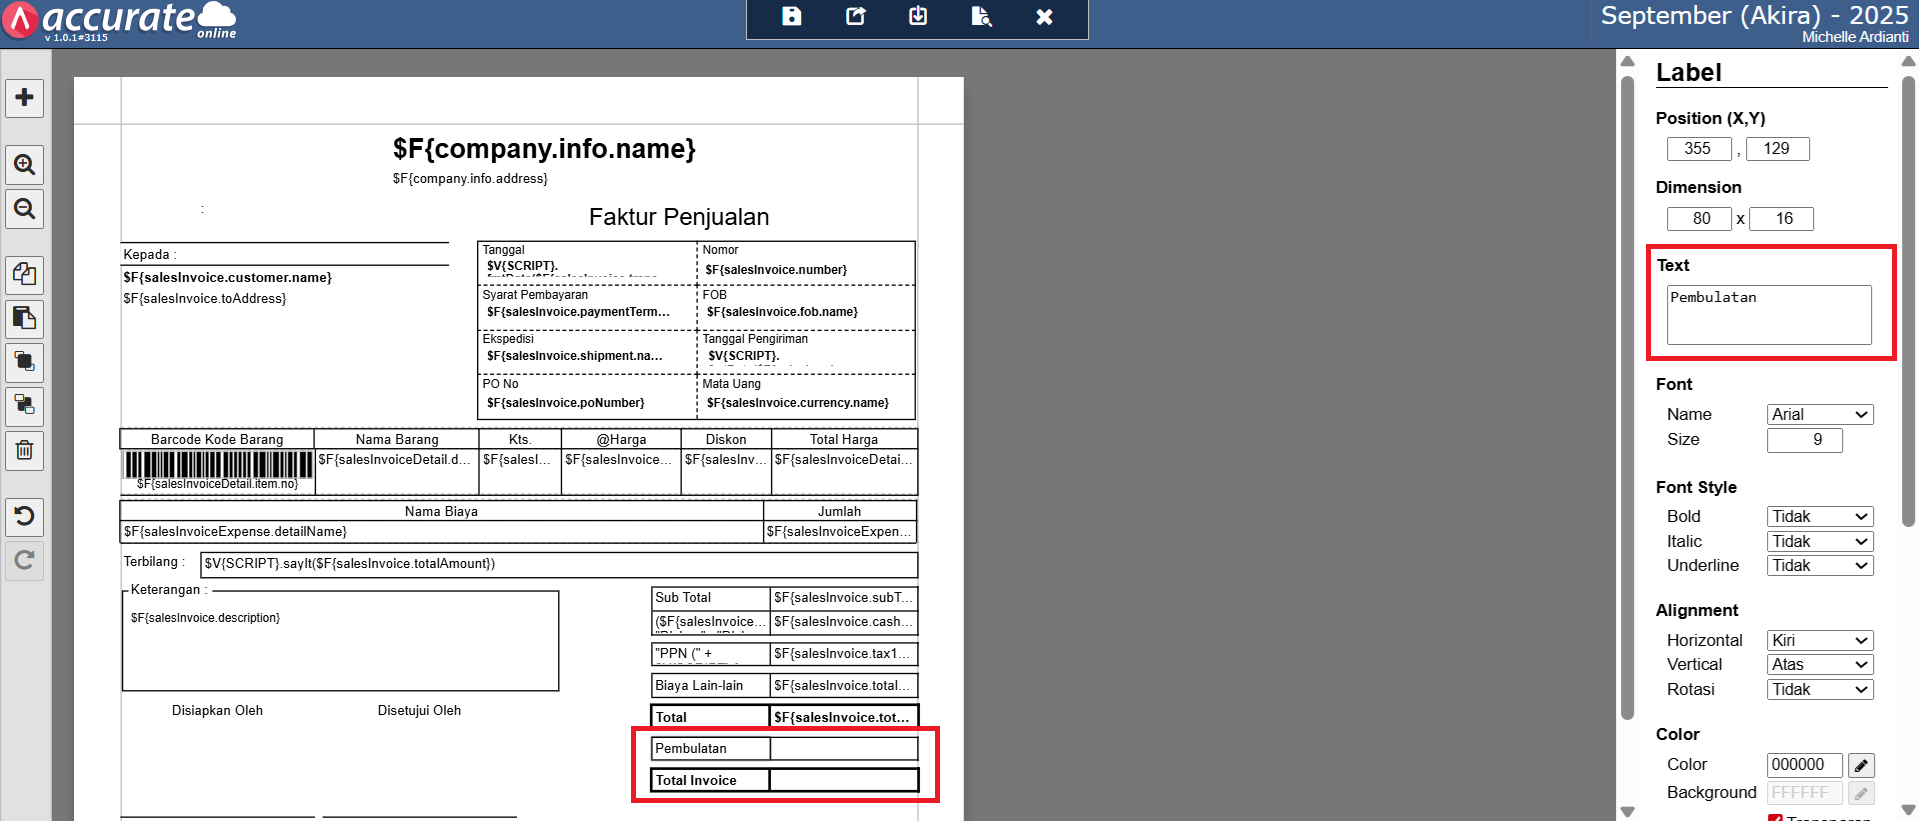This screenshot has width=1919, height=821.
Task: Open the Font Name dropdown
Action: click(1819, 414)
